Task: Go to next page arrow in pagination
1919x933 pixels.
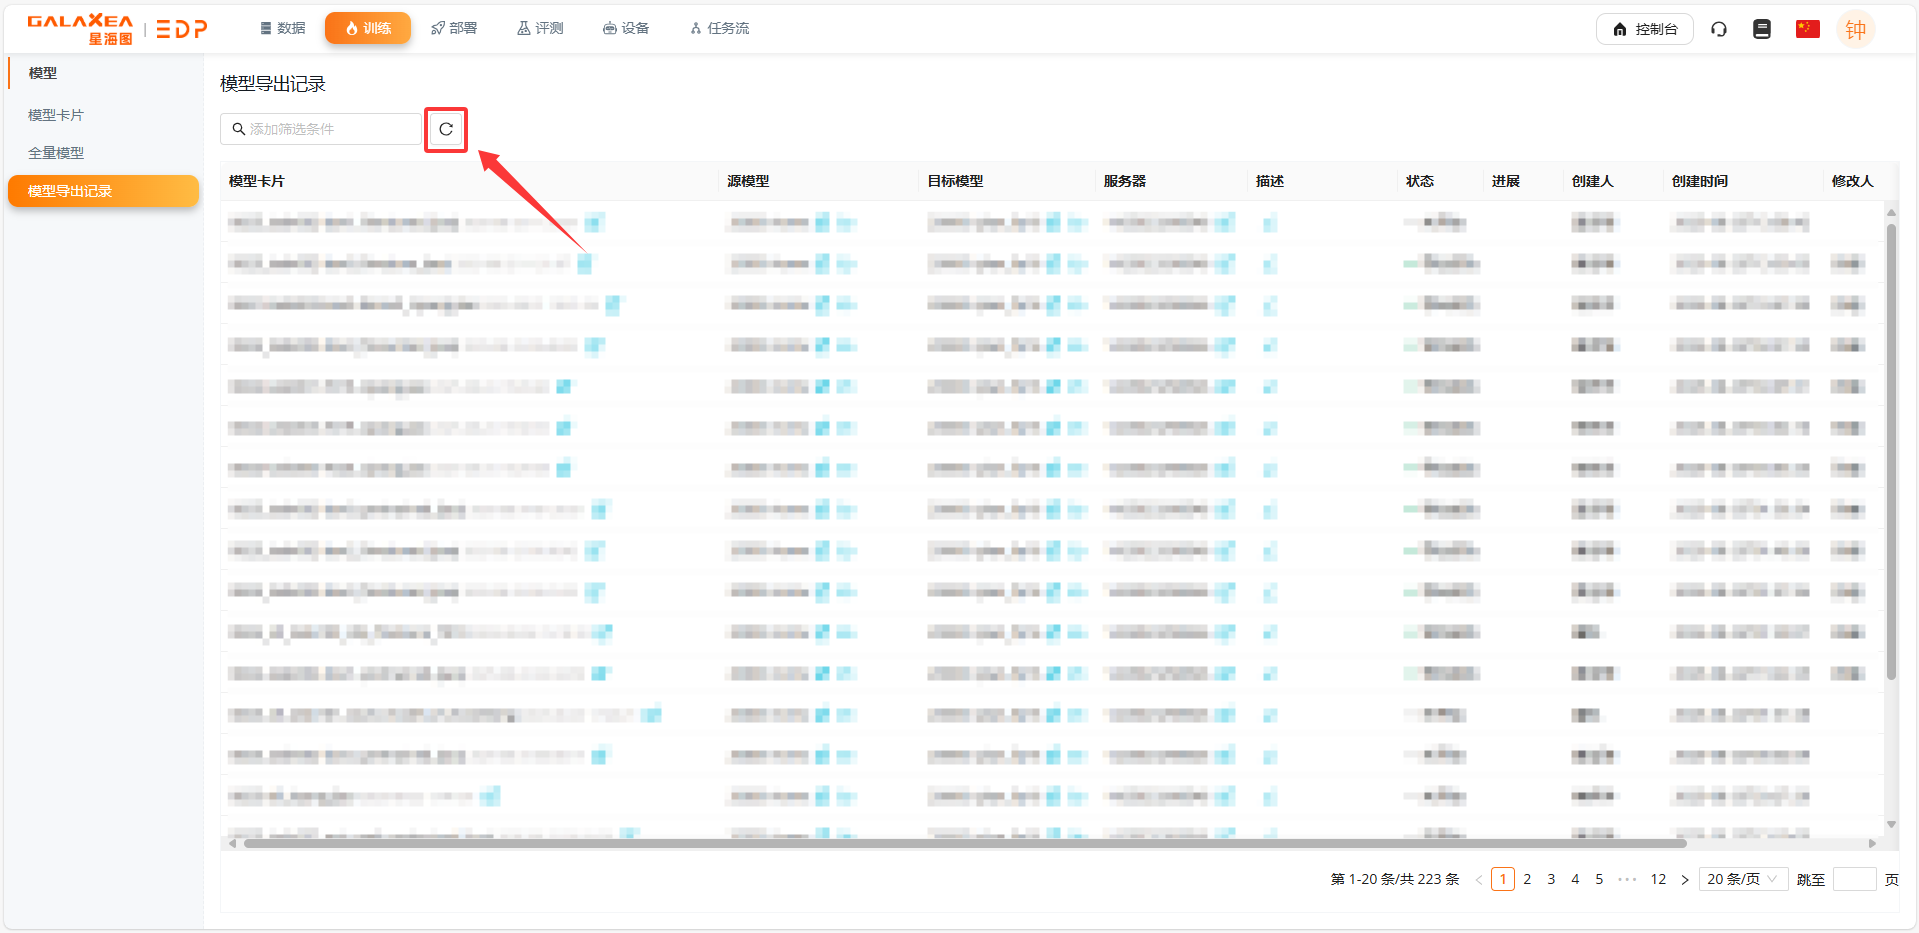Action: coord(1685,880)
